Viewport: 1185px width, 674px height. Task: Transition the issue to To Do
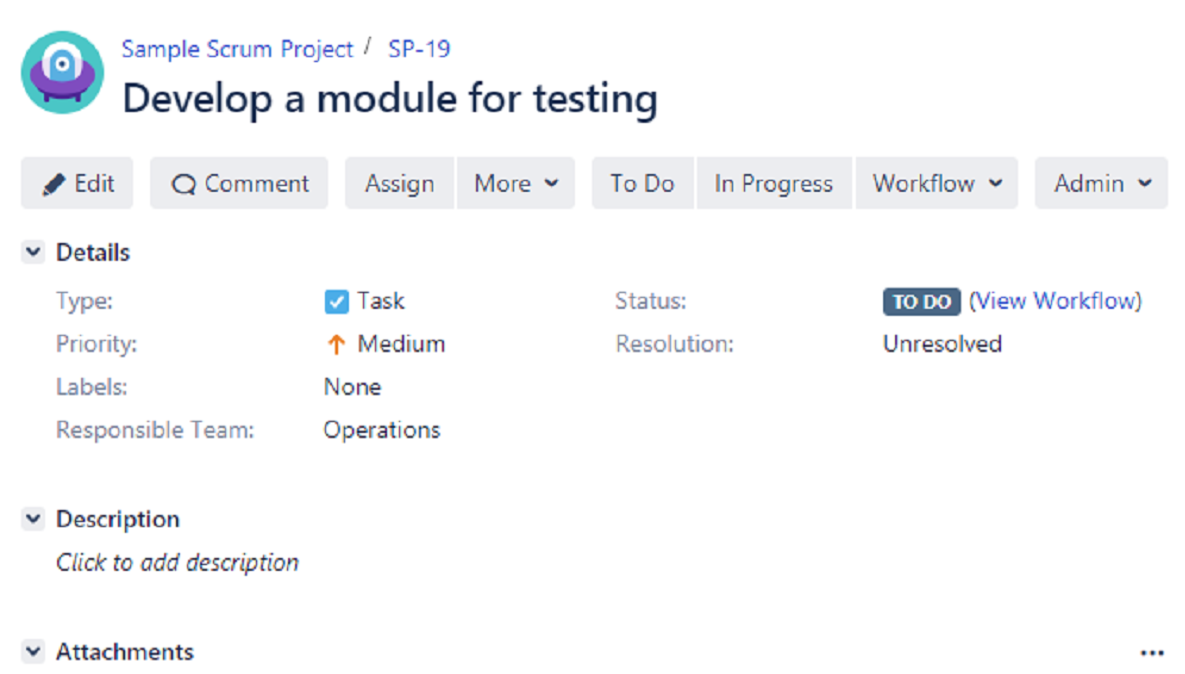[x=642, y=184]
